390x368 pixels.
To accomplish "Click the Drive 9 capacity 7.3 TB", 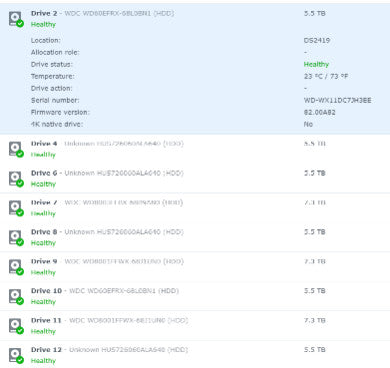I will 315,261.
